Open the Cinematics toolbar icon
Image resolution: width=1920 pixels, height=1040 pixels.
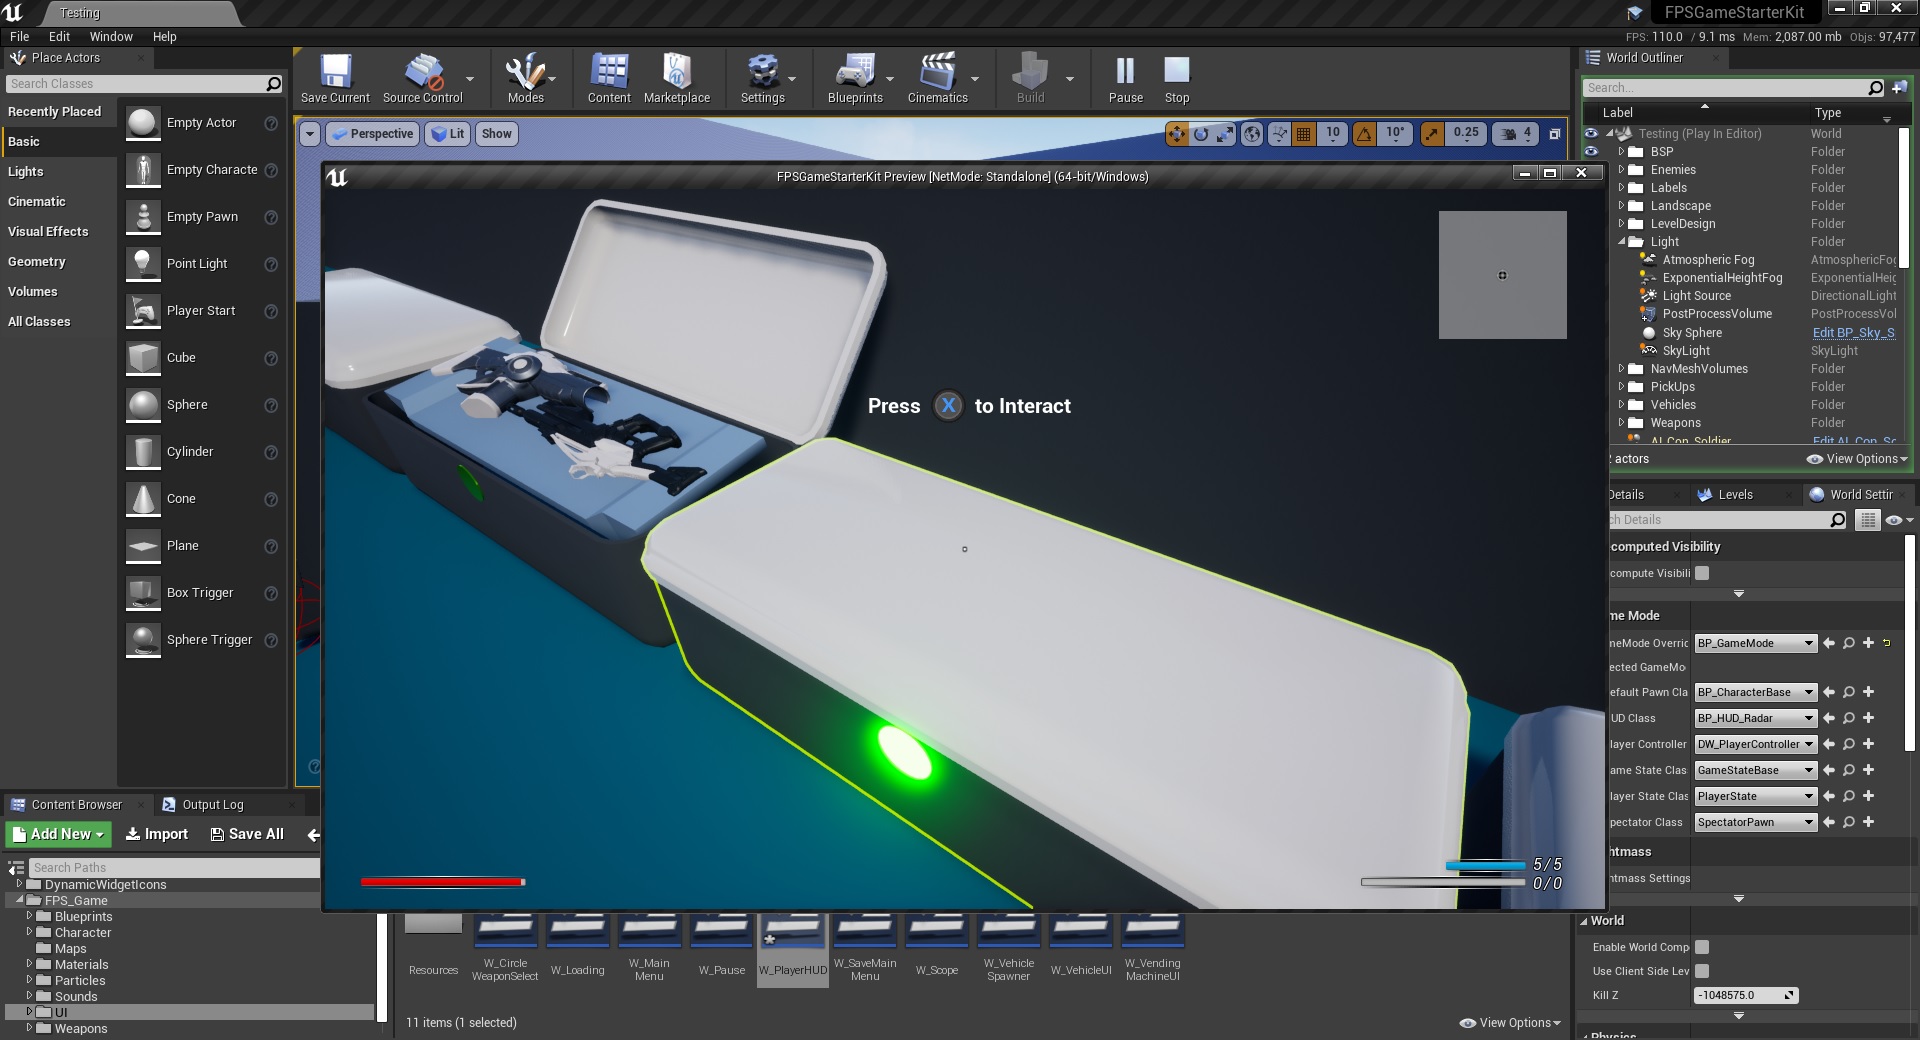[x=937, y=78]
